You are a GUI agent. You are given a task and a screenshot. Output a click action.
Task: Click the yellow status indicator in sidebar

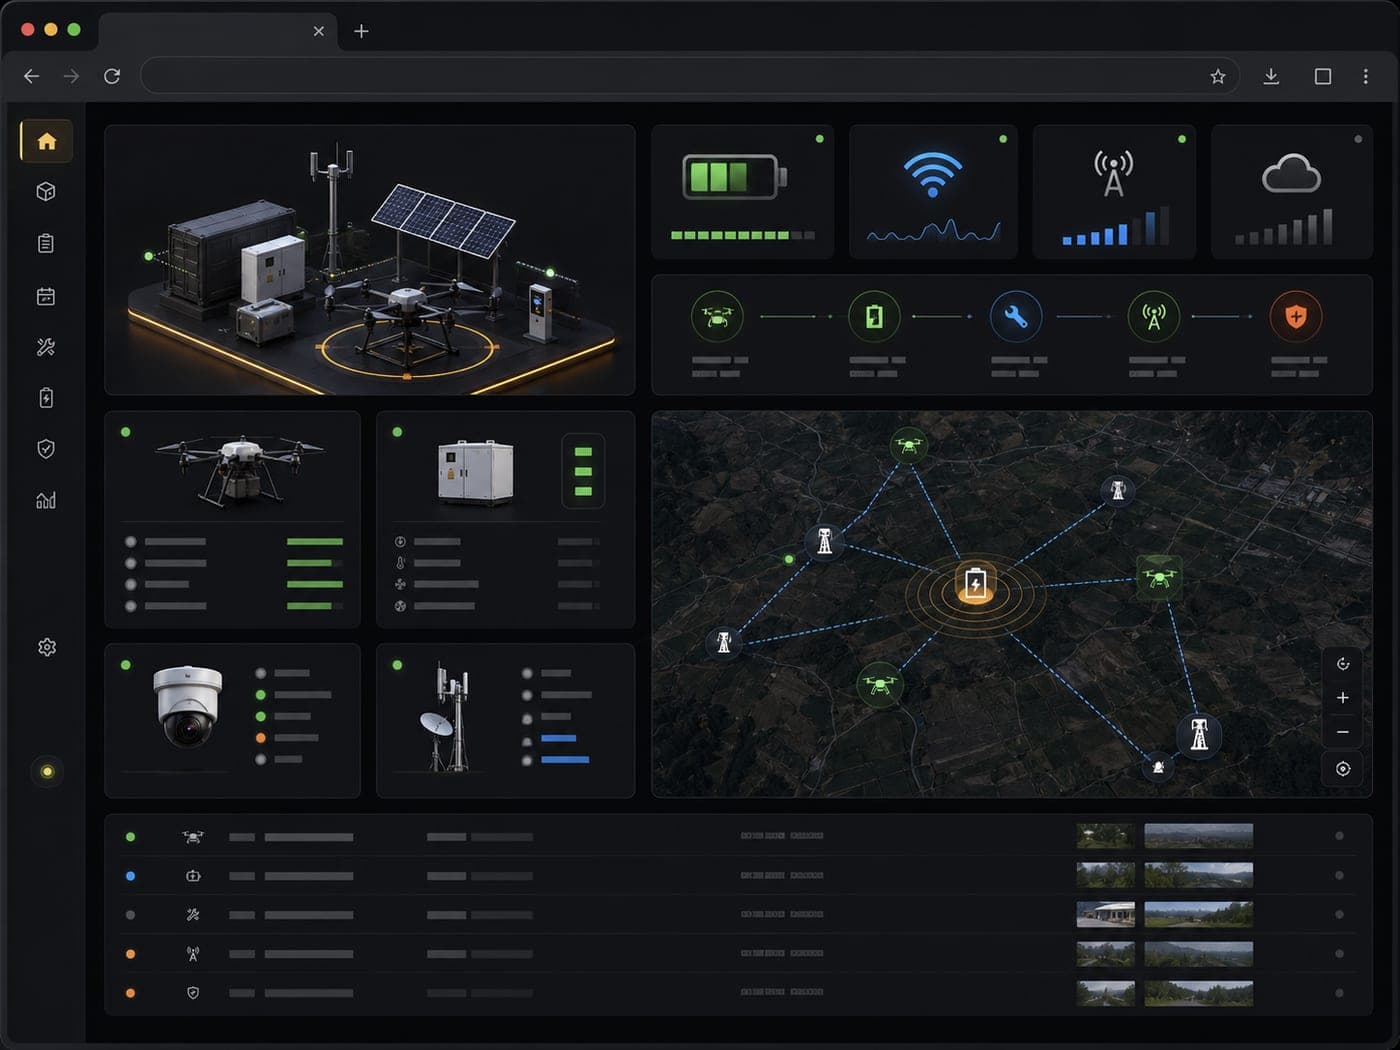47,772
